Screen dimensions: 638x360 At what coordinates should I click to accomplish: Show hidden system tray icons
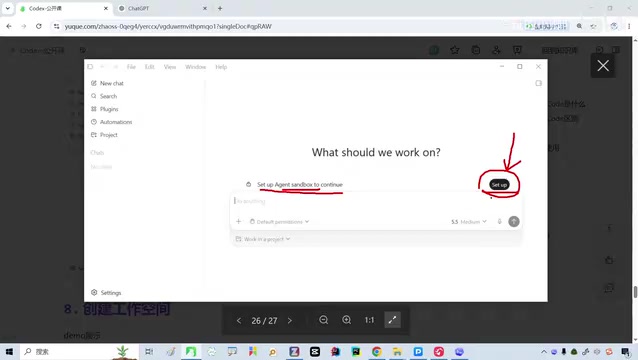coord(544,351)
